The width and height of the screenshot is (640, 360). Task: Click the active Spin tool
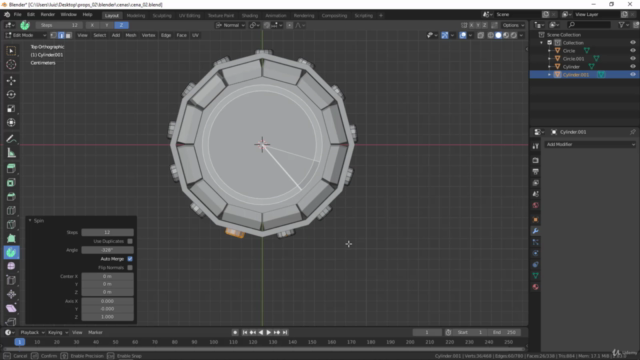click(x=11, y=252)
